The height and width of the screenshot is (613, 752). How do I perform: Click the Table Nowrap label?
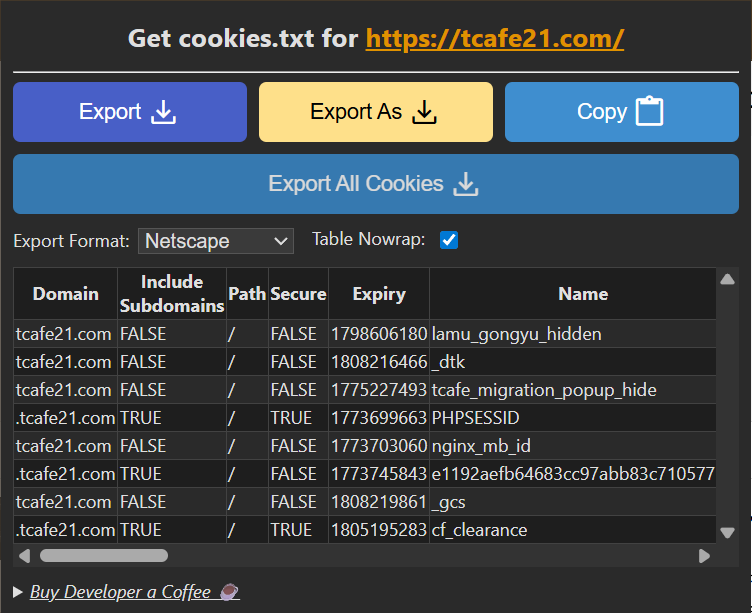tap(368, 239)
